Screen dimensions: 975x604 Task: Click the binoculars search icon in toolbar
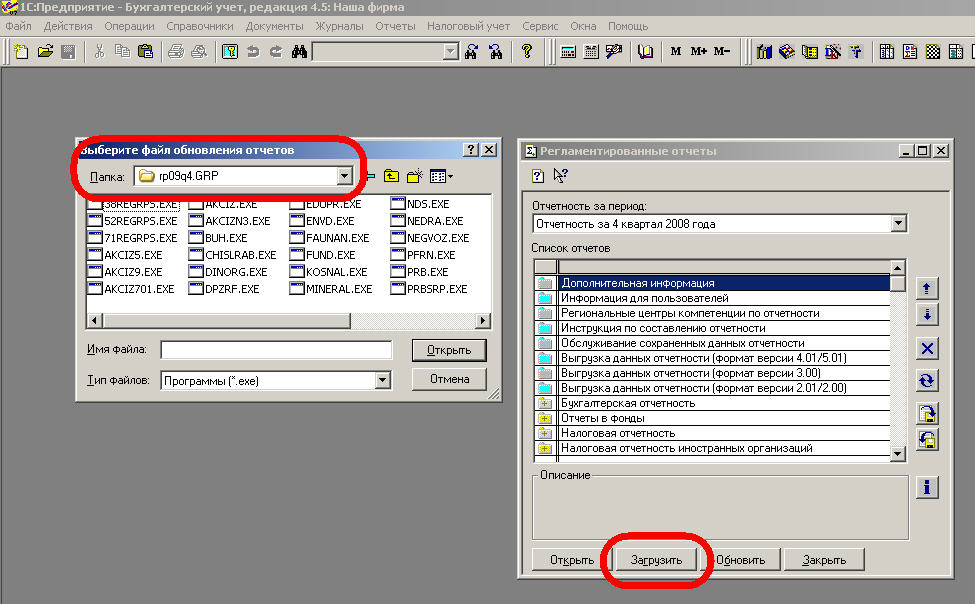[298, 52]
